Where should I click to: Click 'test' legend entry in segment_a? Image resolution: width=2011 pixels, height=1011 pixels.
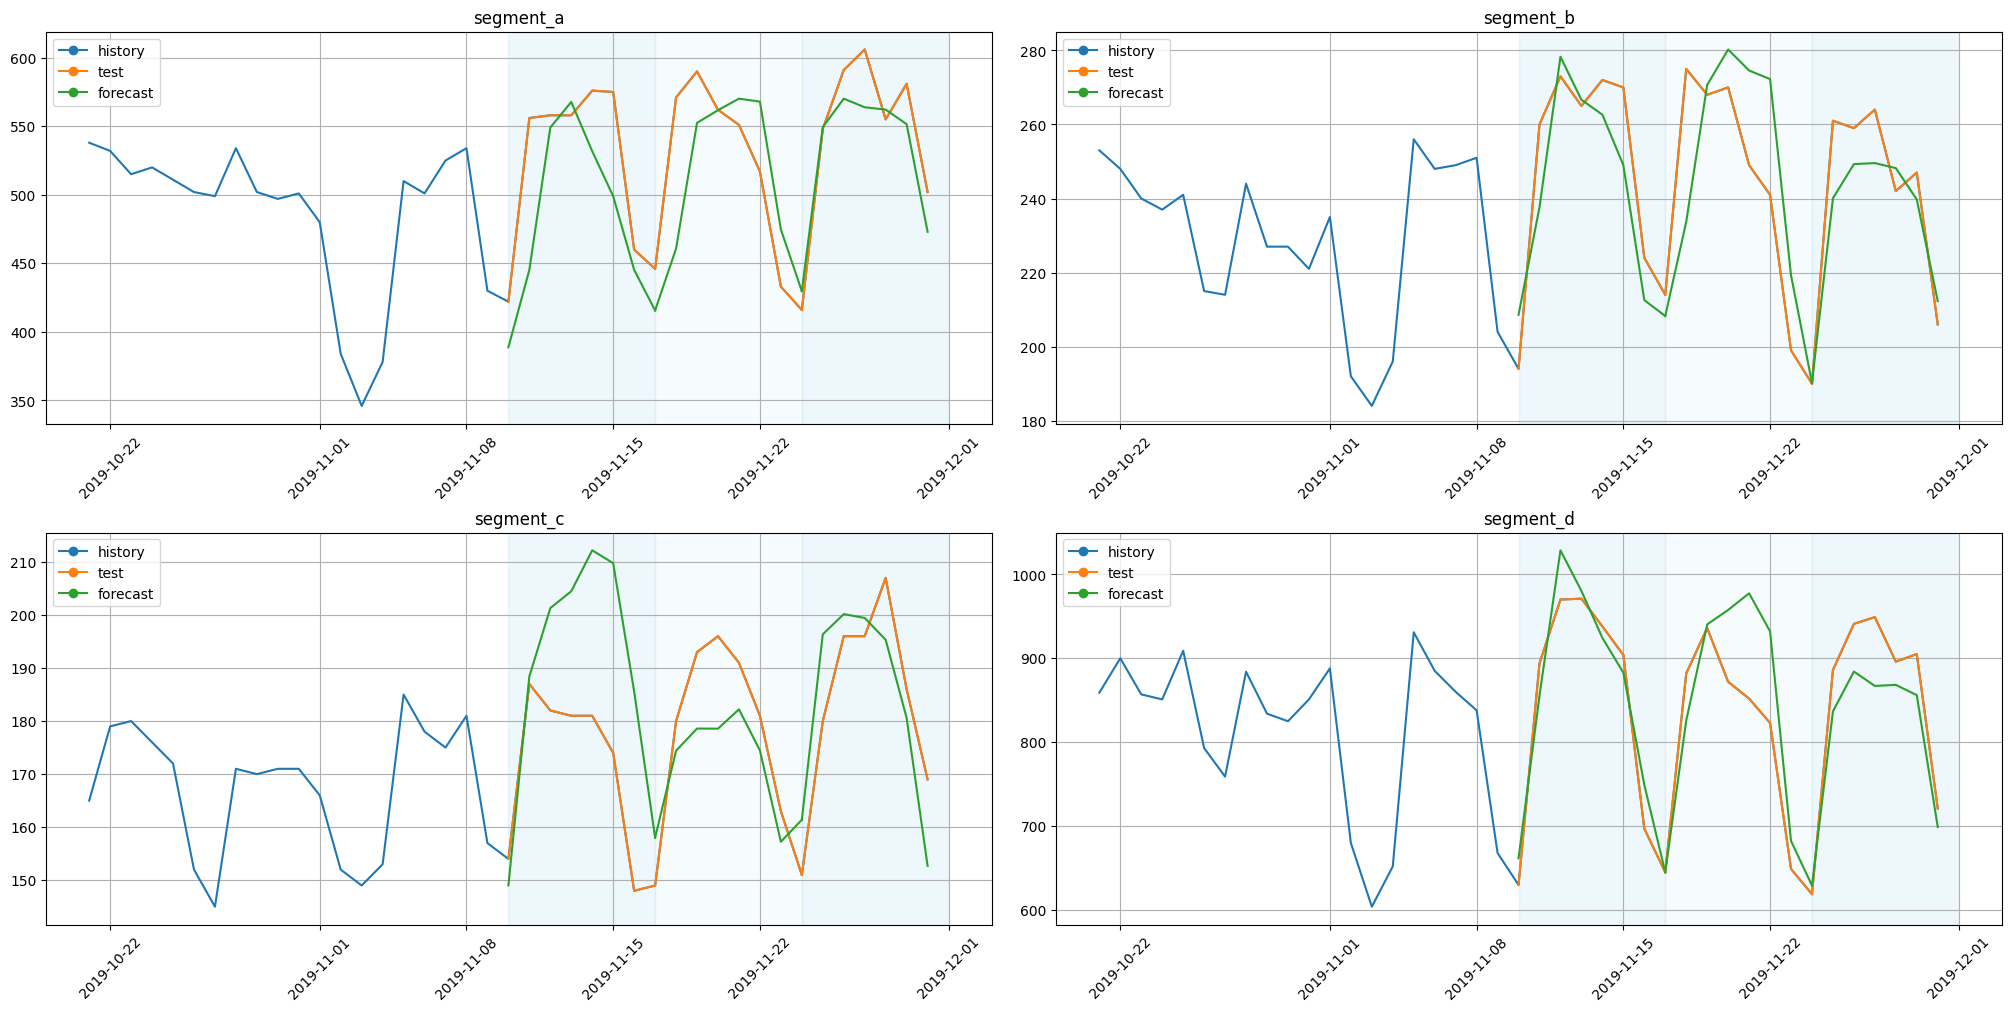[92, 72]
